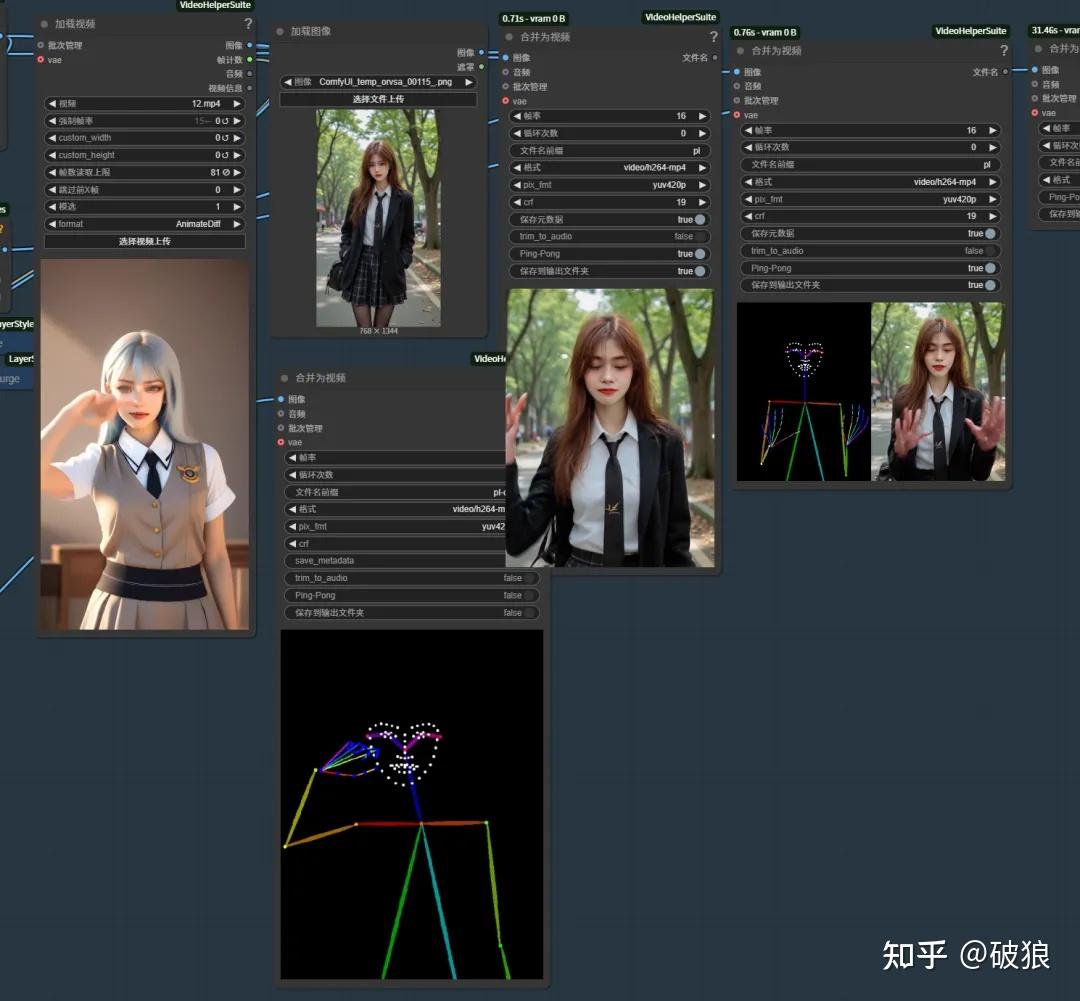Enable trim_to_audio on the first 合并为视频 node
The width and height of the screenshot is (1080, 1001).
click(x=701, y=236)
